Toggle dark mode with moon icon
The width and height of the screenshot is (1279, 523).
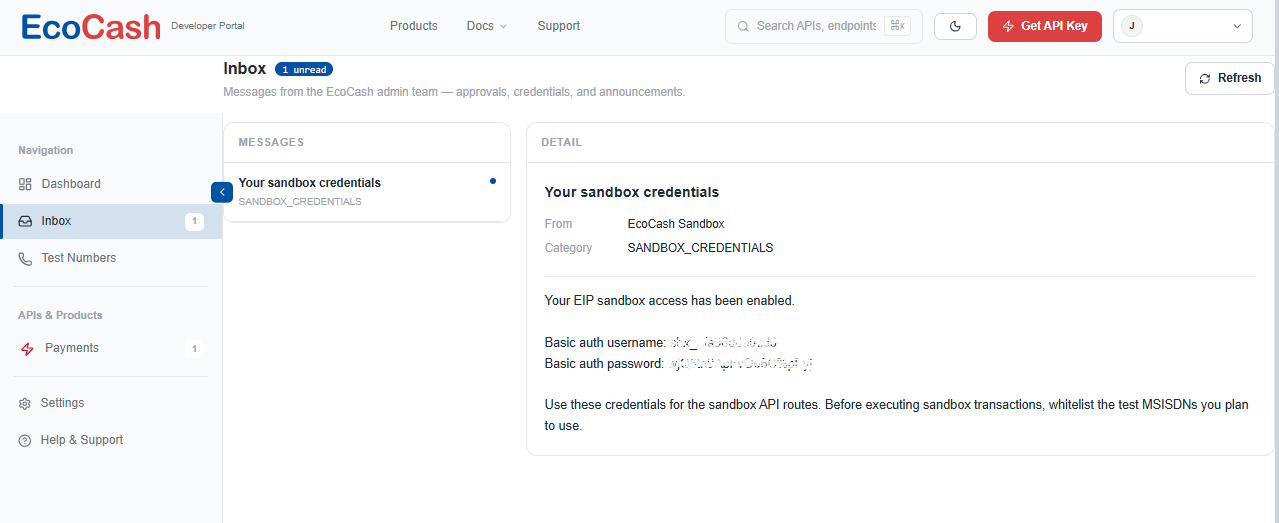tap(955, 26)
